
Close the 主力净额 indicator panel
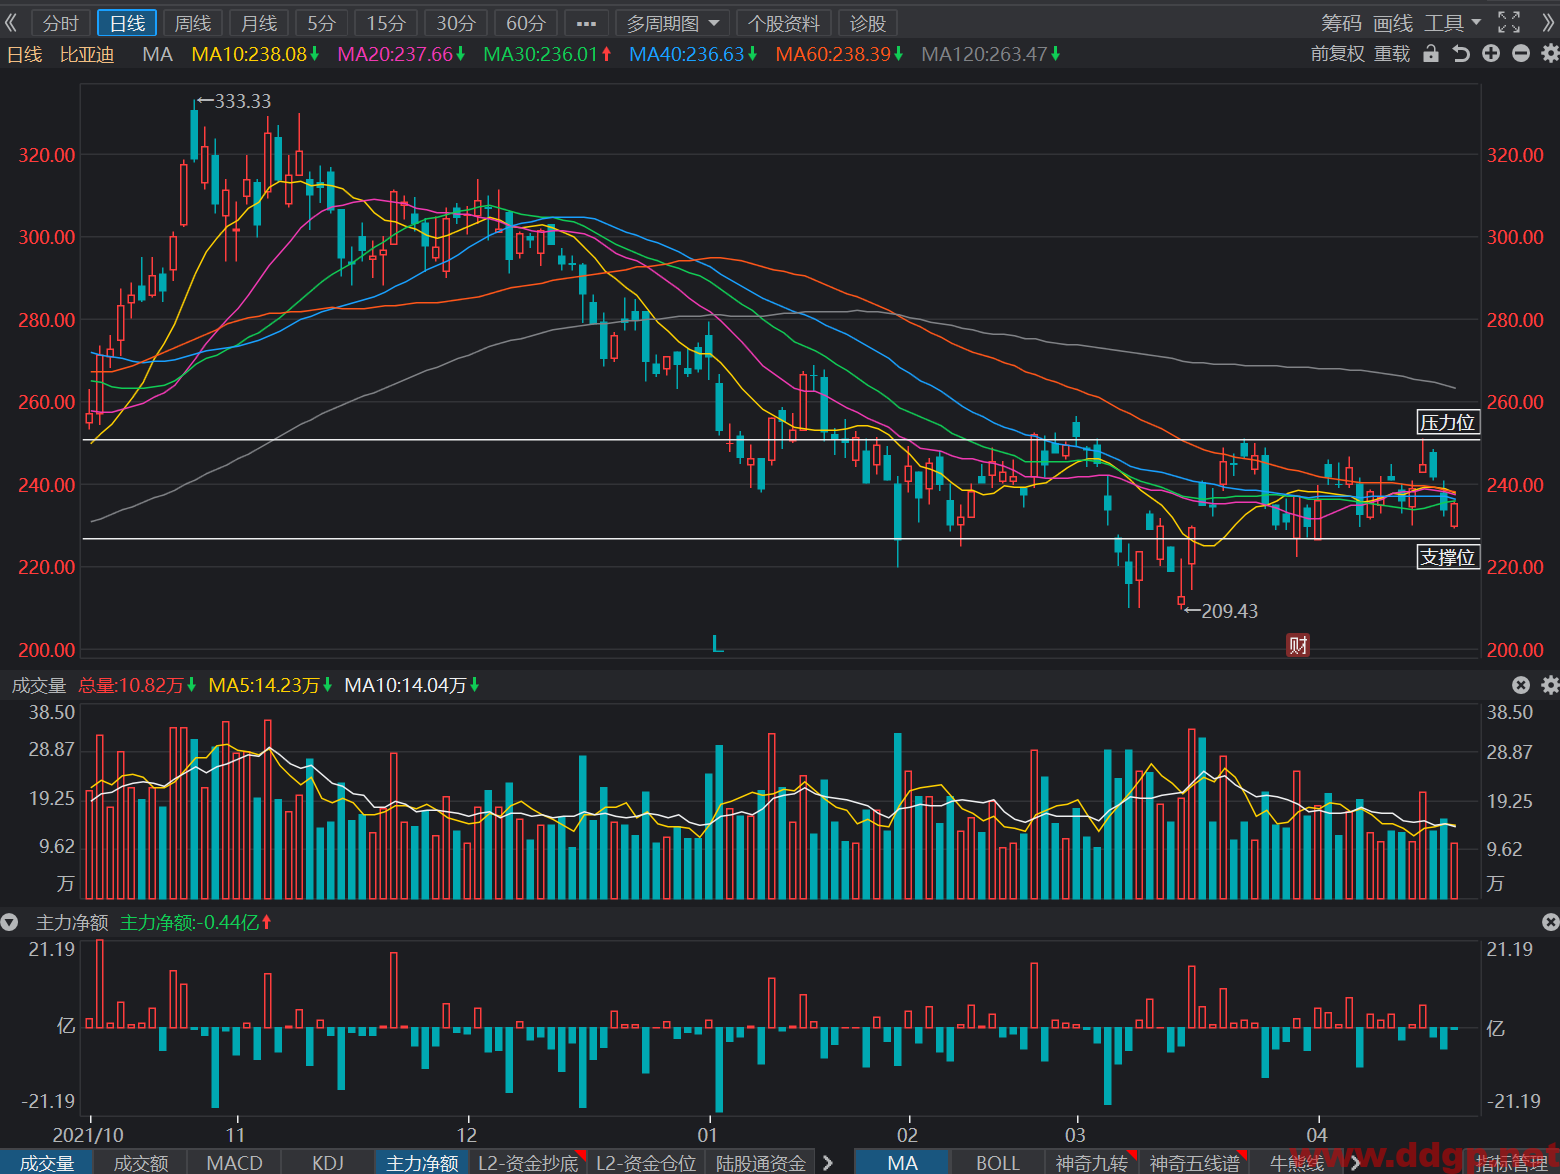point(1550,922)
